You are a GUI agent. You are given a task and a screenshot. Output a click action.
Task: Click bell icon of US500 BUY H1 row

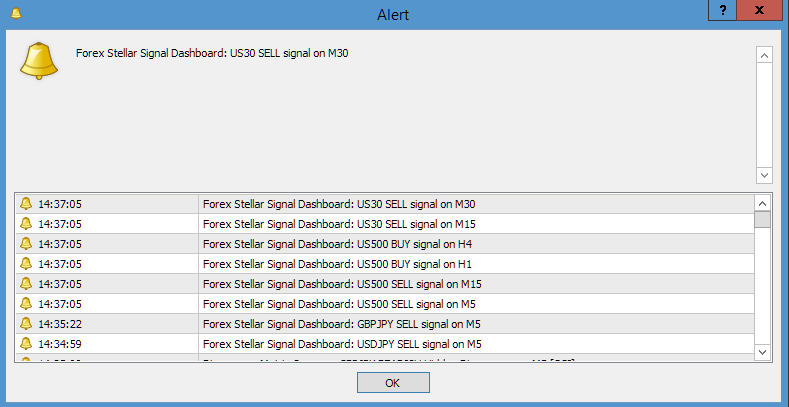pyautogui.click(x=26, y=264)
